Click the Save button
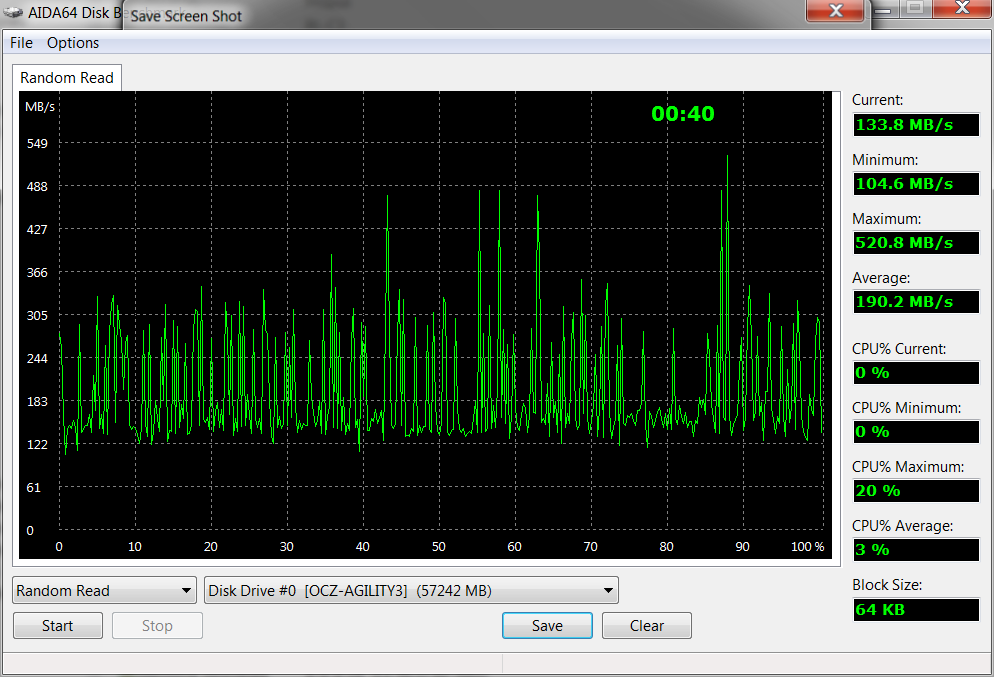This screenshot has width=994, height=677. click(547, 626)
